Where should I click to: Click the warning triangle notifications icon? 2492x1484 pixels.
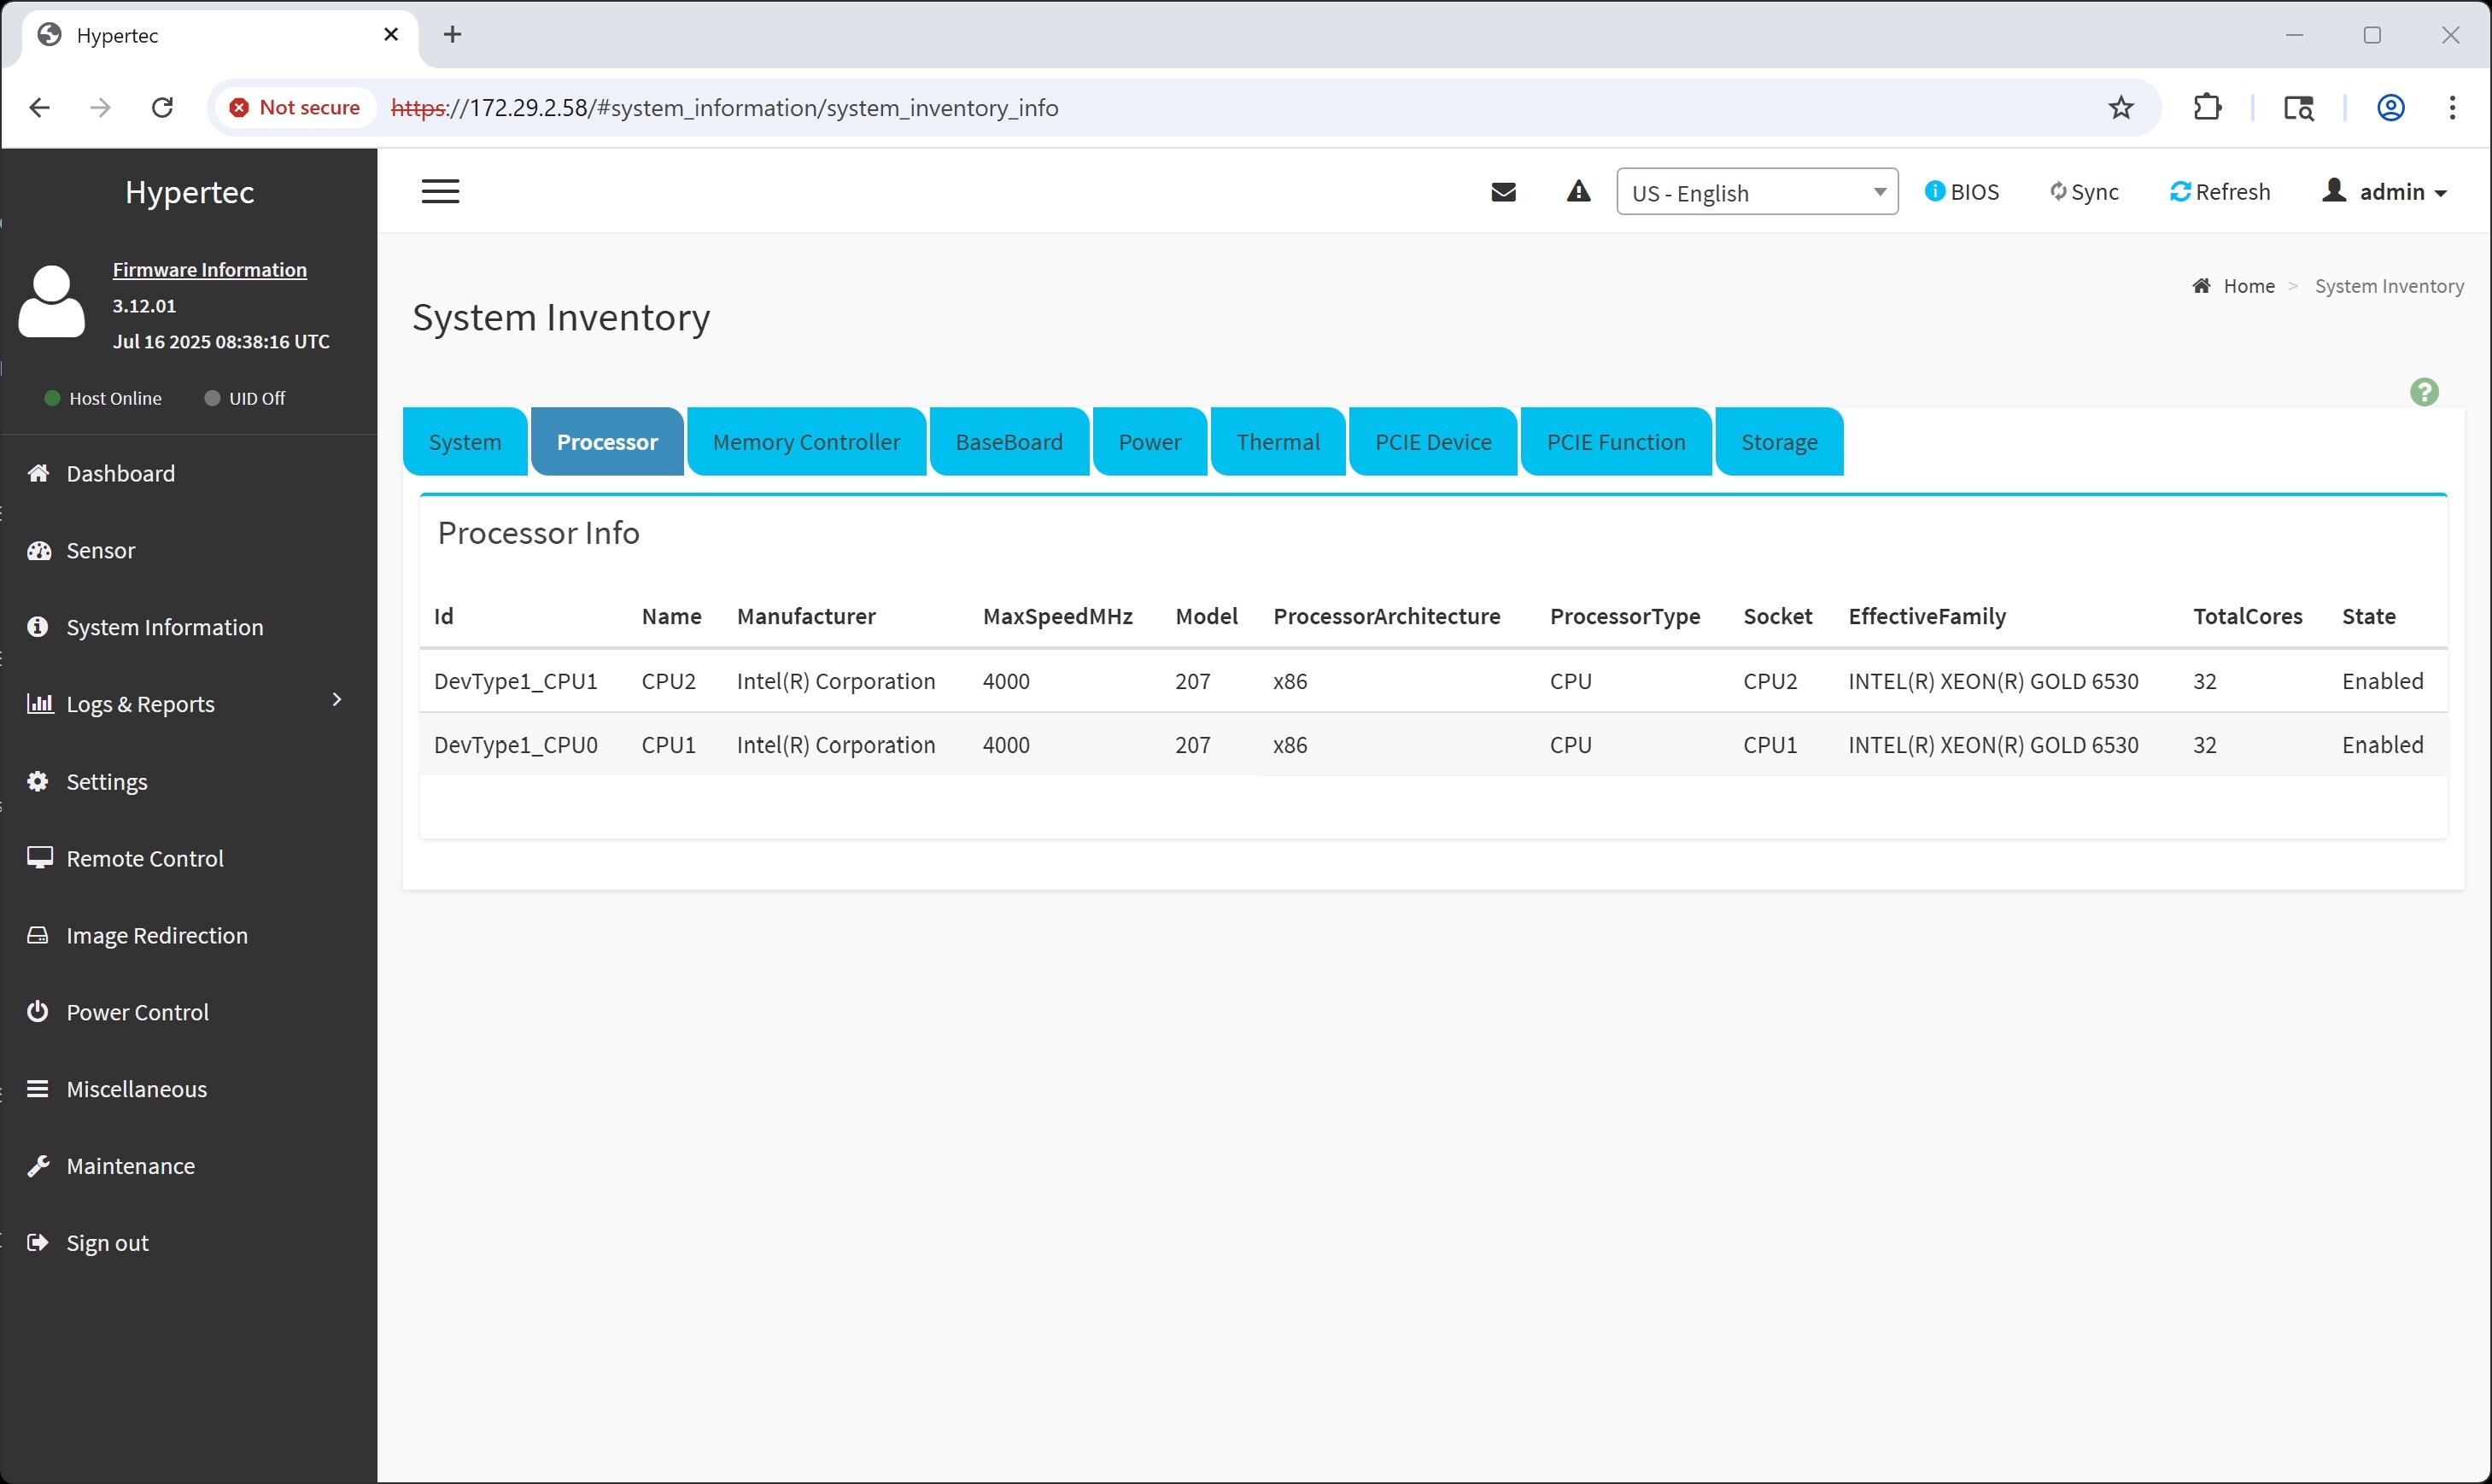[1578, 191]
